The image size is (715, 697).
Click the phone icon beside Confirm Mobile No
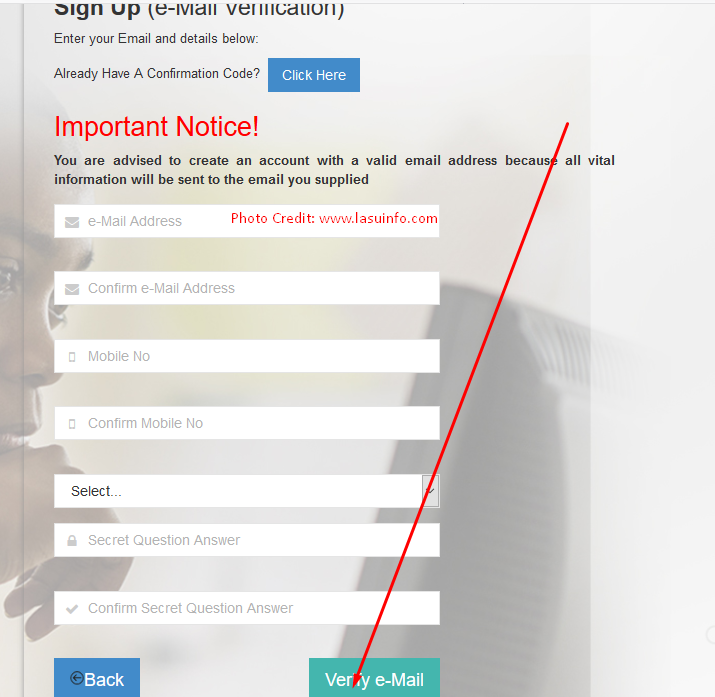[72, 424]
